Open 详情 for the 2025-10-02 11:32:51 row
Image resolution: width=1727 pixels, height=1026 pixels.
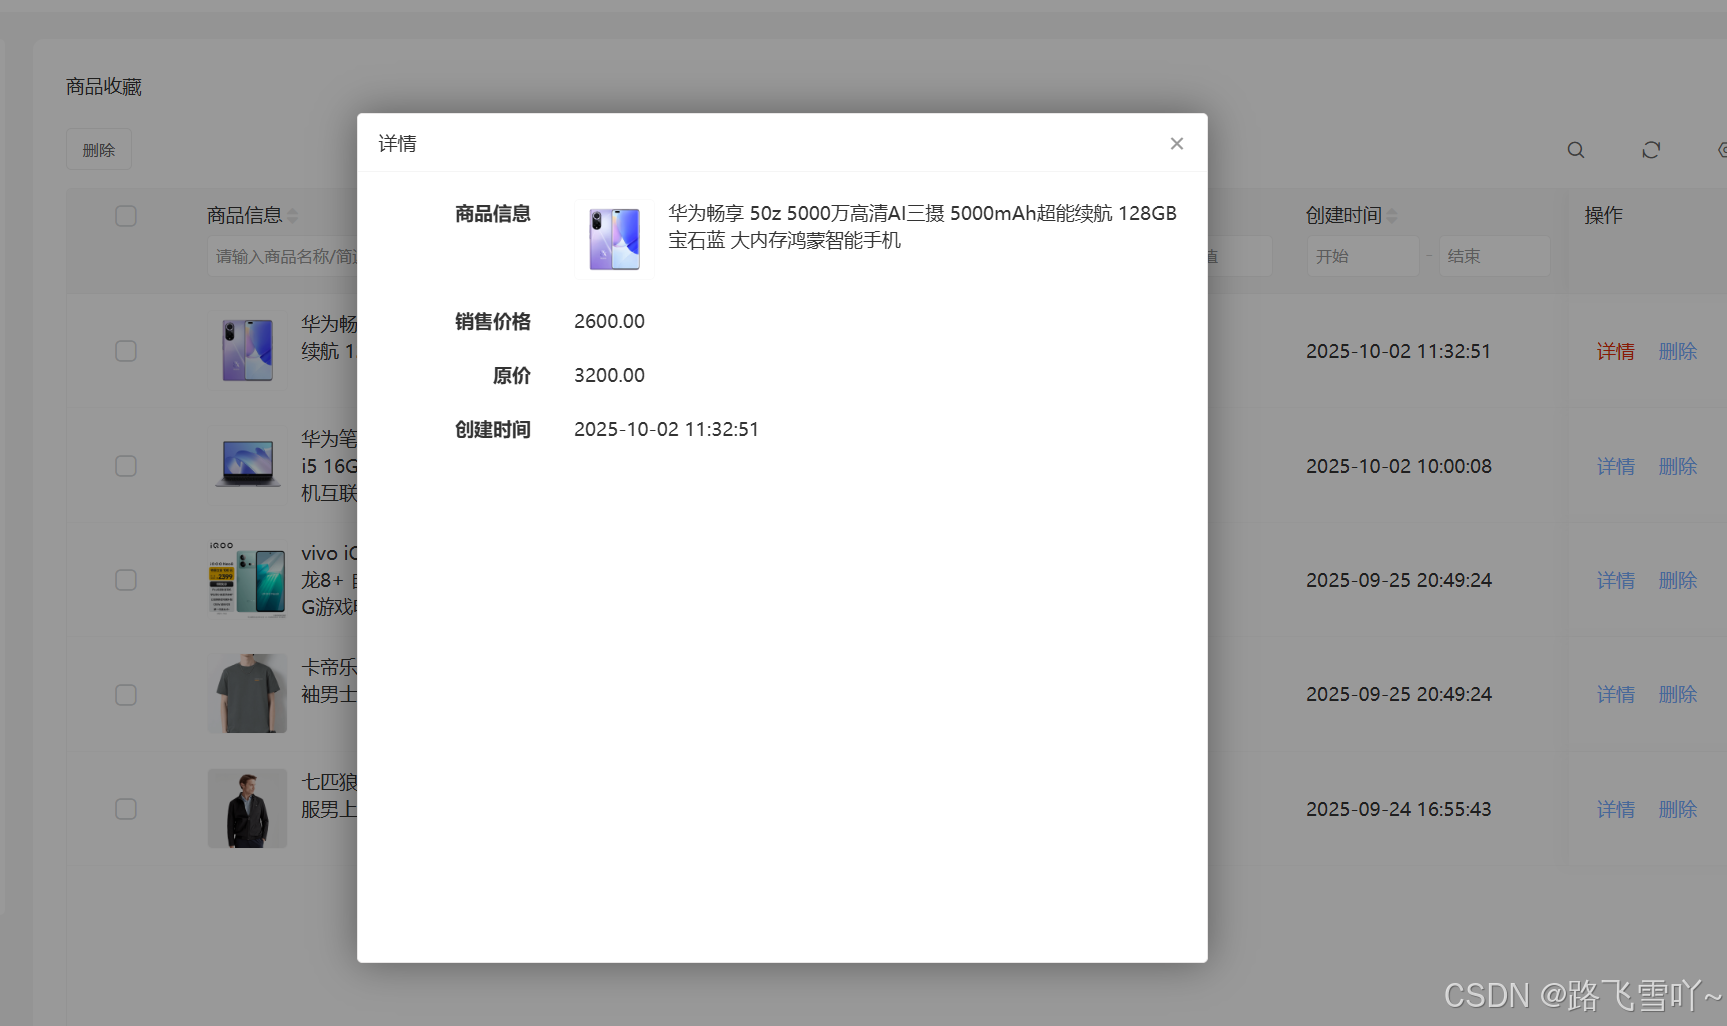point(1616,351)
